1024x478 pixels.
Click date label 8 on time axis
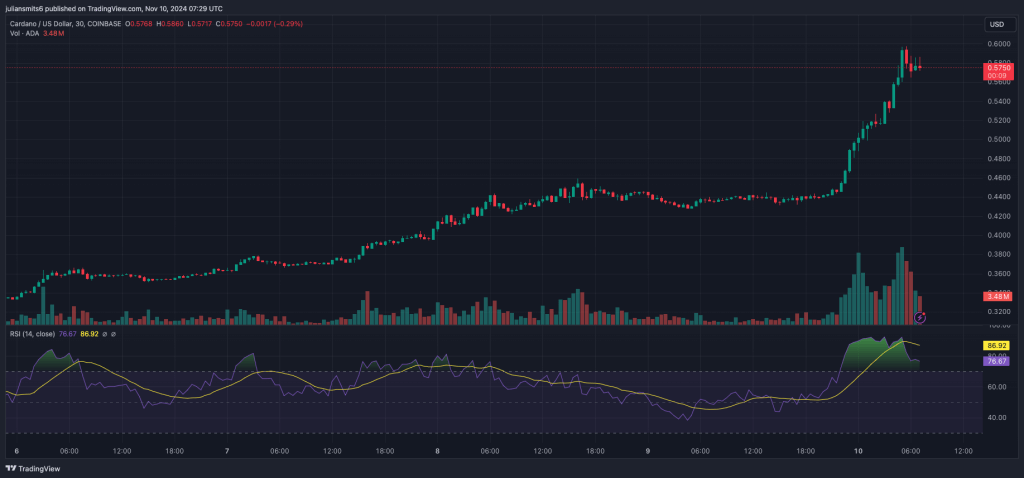(437, 451)
